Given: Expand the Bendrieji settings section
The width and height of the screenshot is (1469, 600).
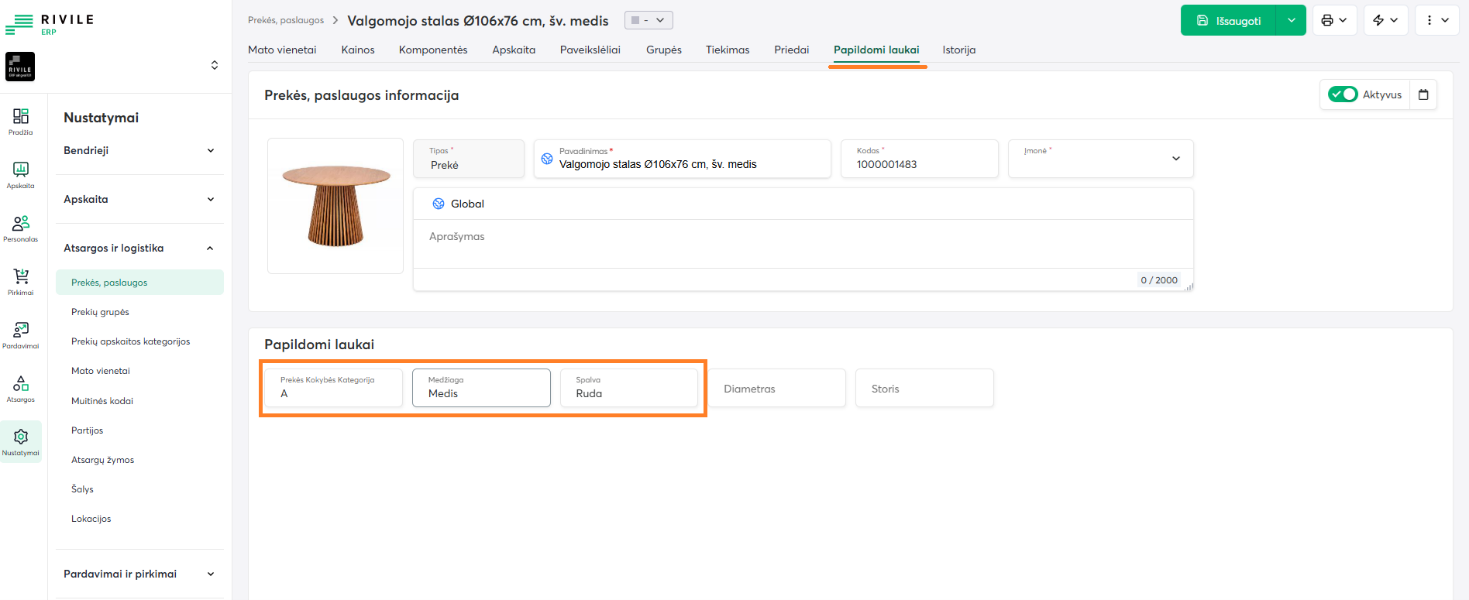Looking at the screenshot, I should coord(140,150).
